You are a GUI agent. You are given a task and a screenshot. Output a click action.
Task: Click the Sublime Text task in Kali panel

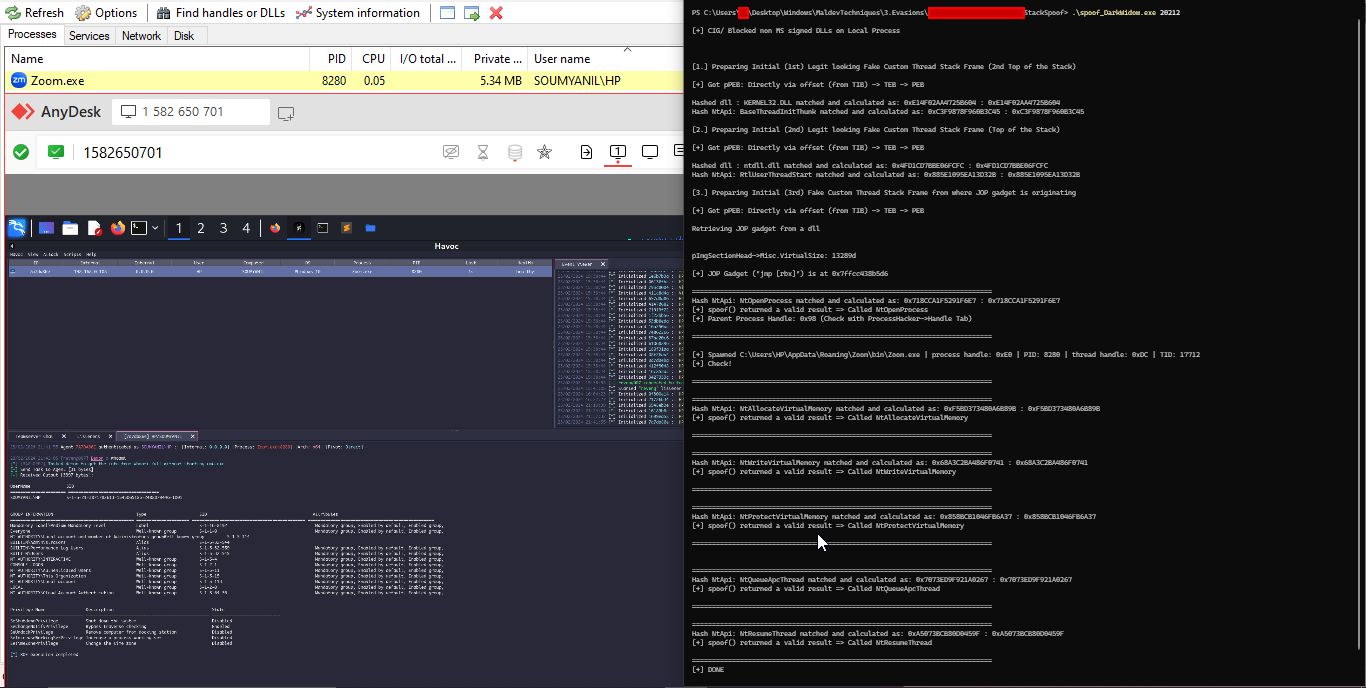(346, 228)
